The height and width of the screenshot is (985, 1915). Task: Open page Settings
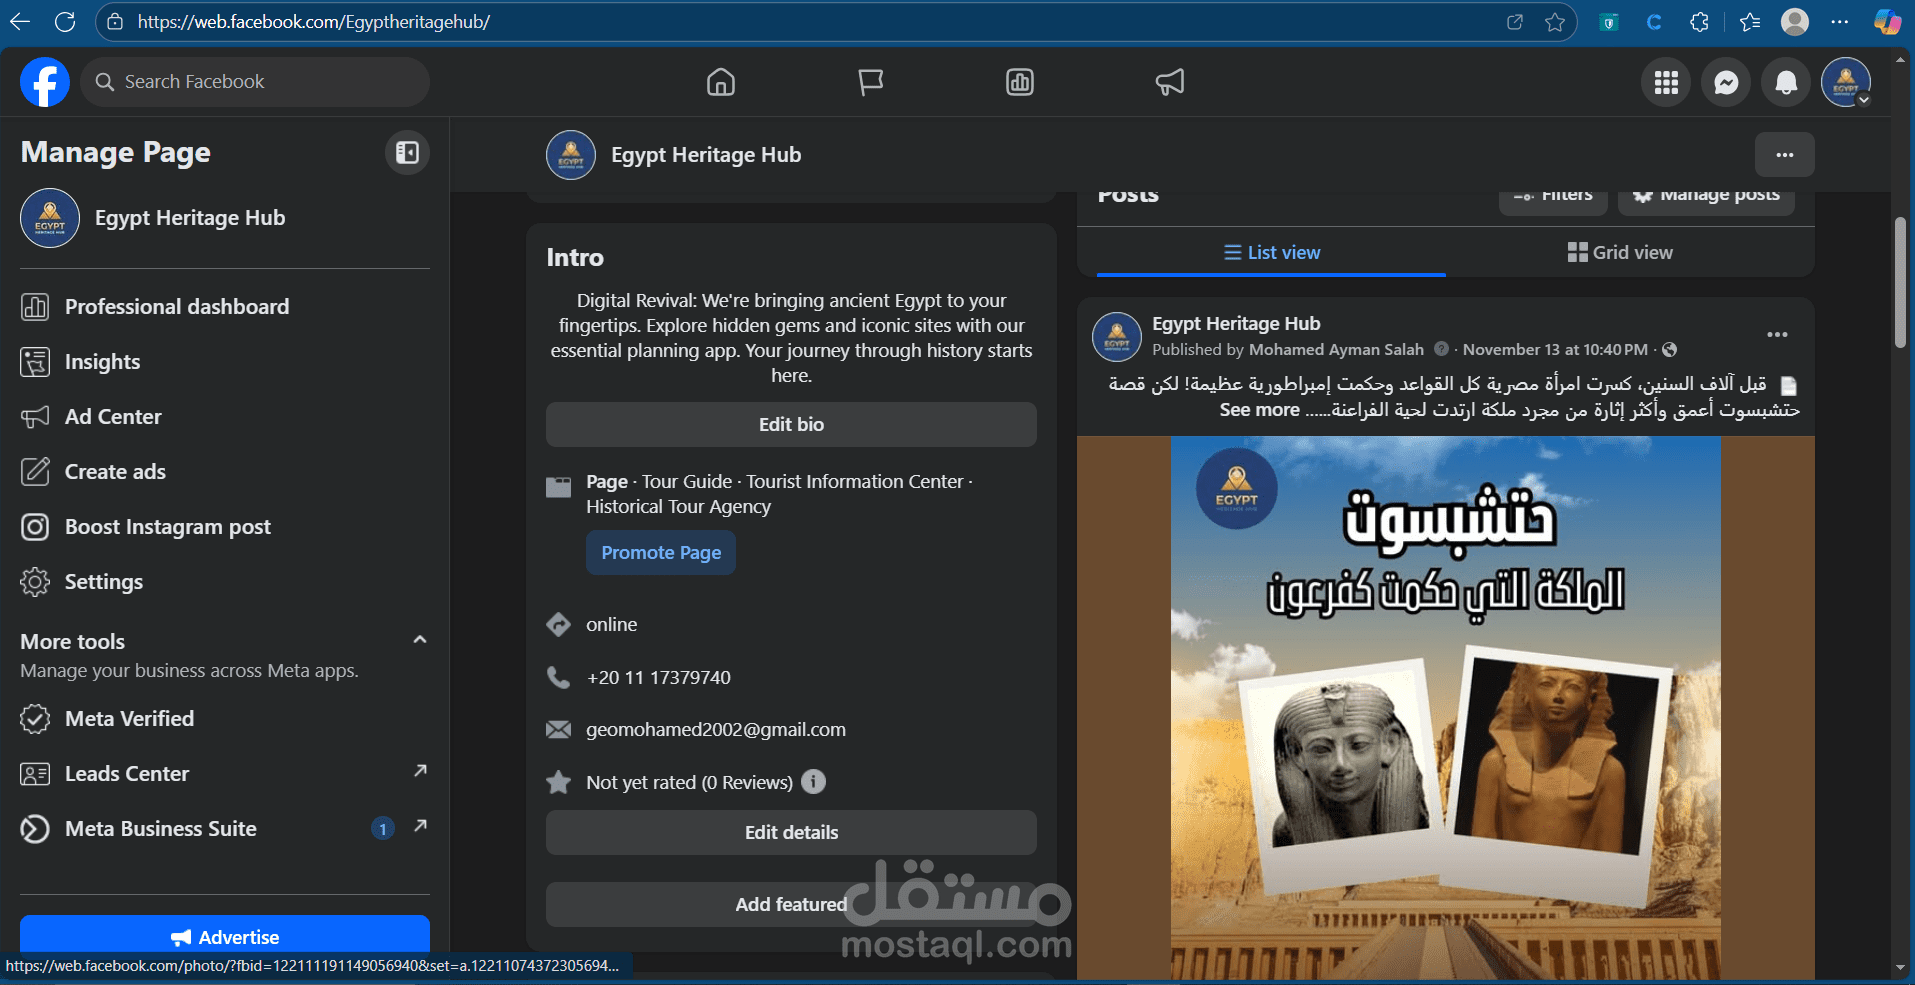coord(225,582)
